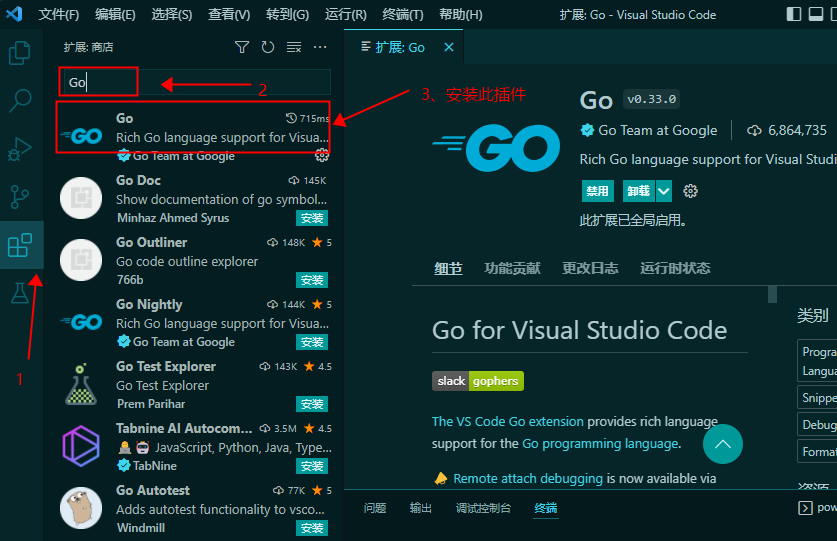Image resolution: width=837 pixels, height=541 pixels.
Task: Close the 扩展: Go editor tab
Action: (x=449, y=48)
